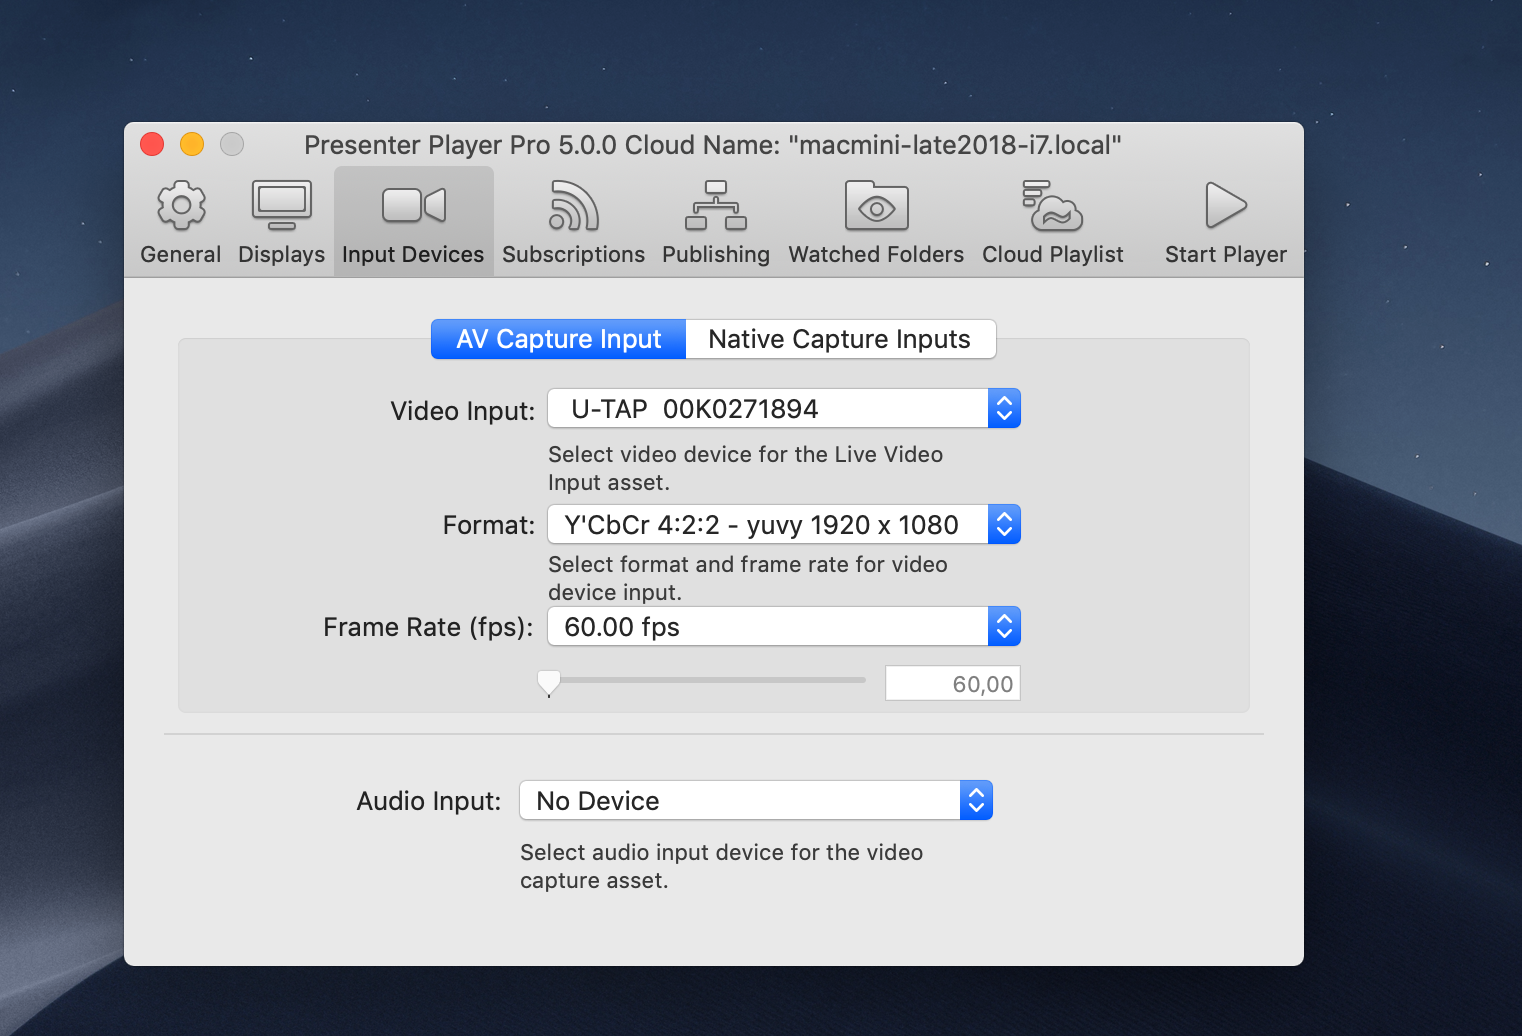The height and width of the screenshot is (1036, 1522).
Task: Switch to the Native Capture Inputs tab
Action: coord(840,339)
